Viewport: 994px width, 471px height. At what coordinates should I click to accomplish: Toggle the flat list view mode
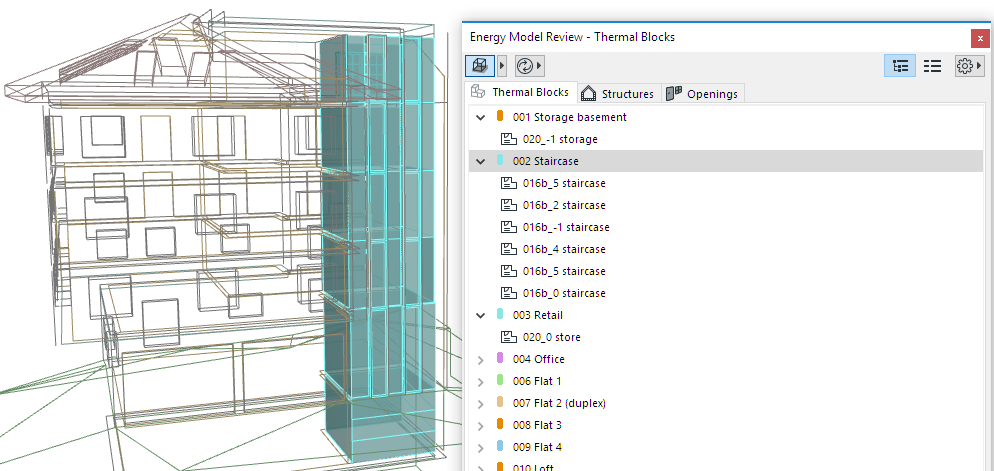(x=932, y=66)
